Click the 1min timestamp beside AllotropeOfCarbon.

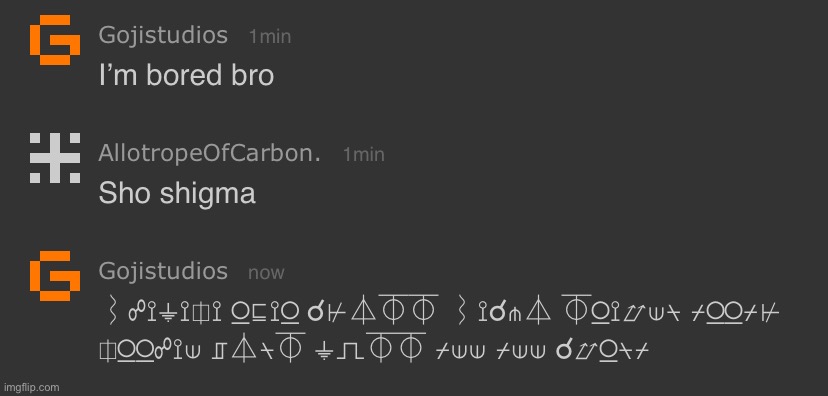point(364,154)
